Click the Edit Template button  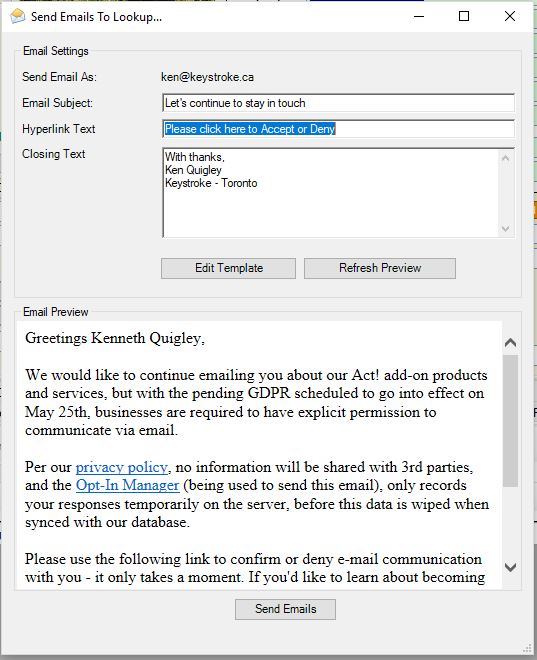point(229,268)
